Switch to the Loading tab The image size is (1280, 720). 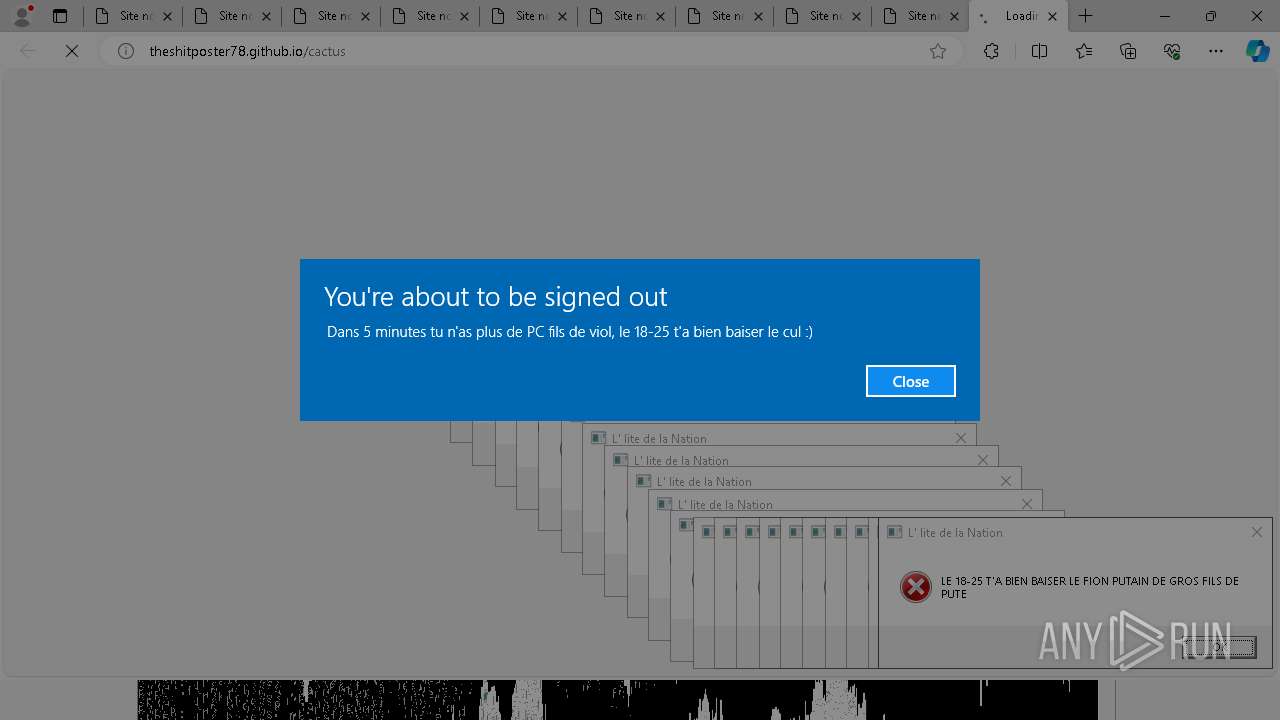click(x=1018, y=16)
